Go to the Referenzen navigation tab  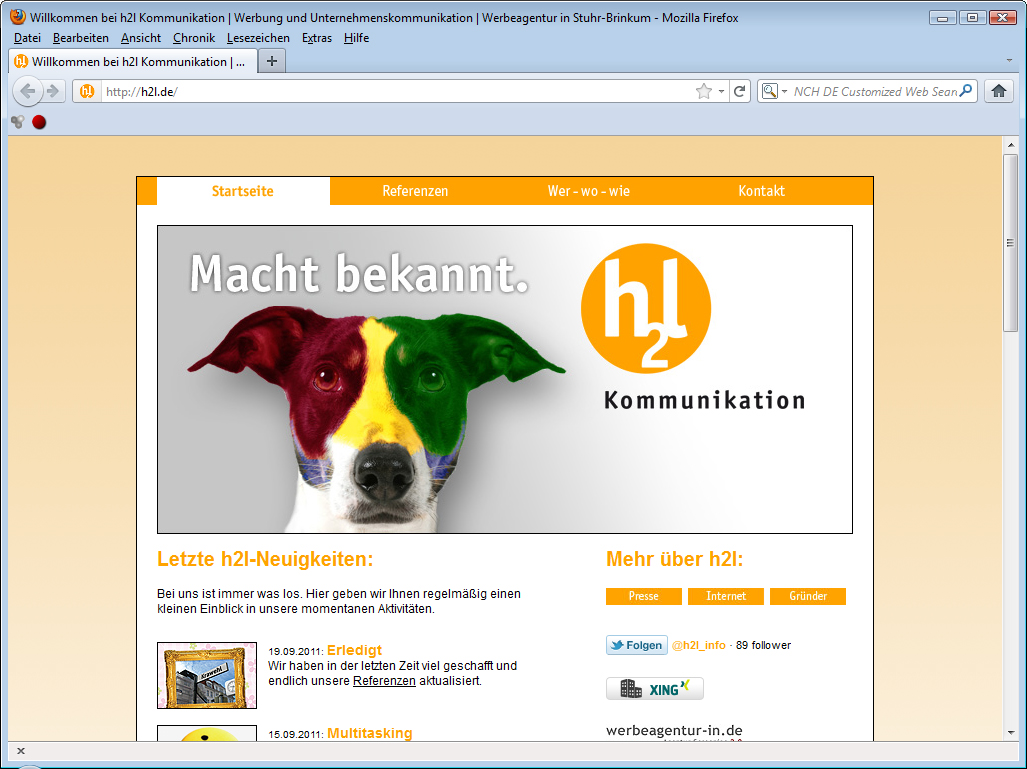pyautogui.click(x=415, y=191)
